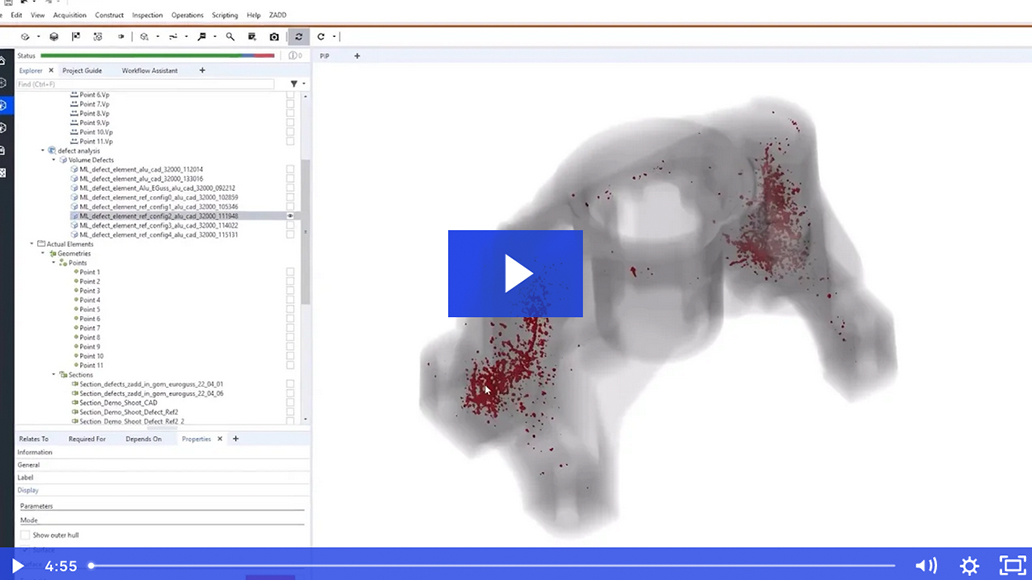
Task: Toggle eye visibility for ML_defect_element_ref_config2
Action: point(291,216)
